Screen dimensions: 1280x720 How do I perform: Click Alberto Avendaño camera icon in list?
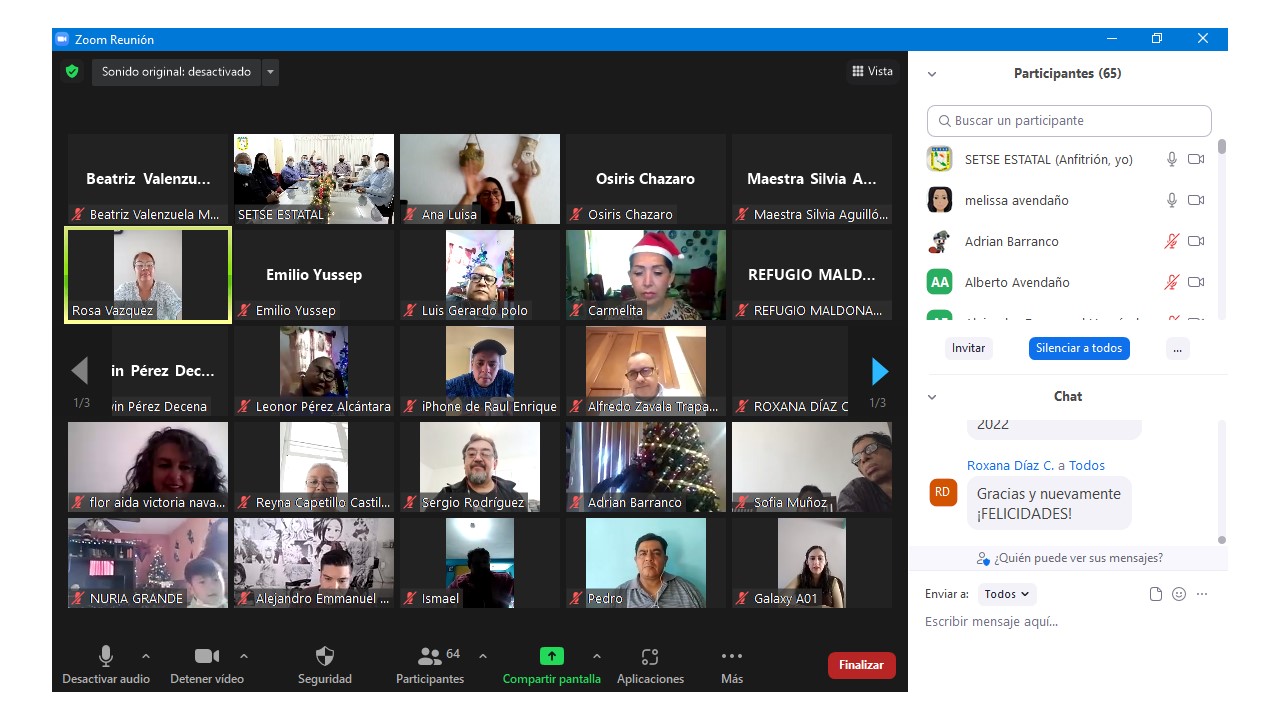click(x=1196, y=282)
